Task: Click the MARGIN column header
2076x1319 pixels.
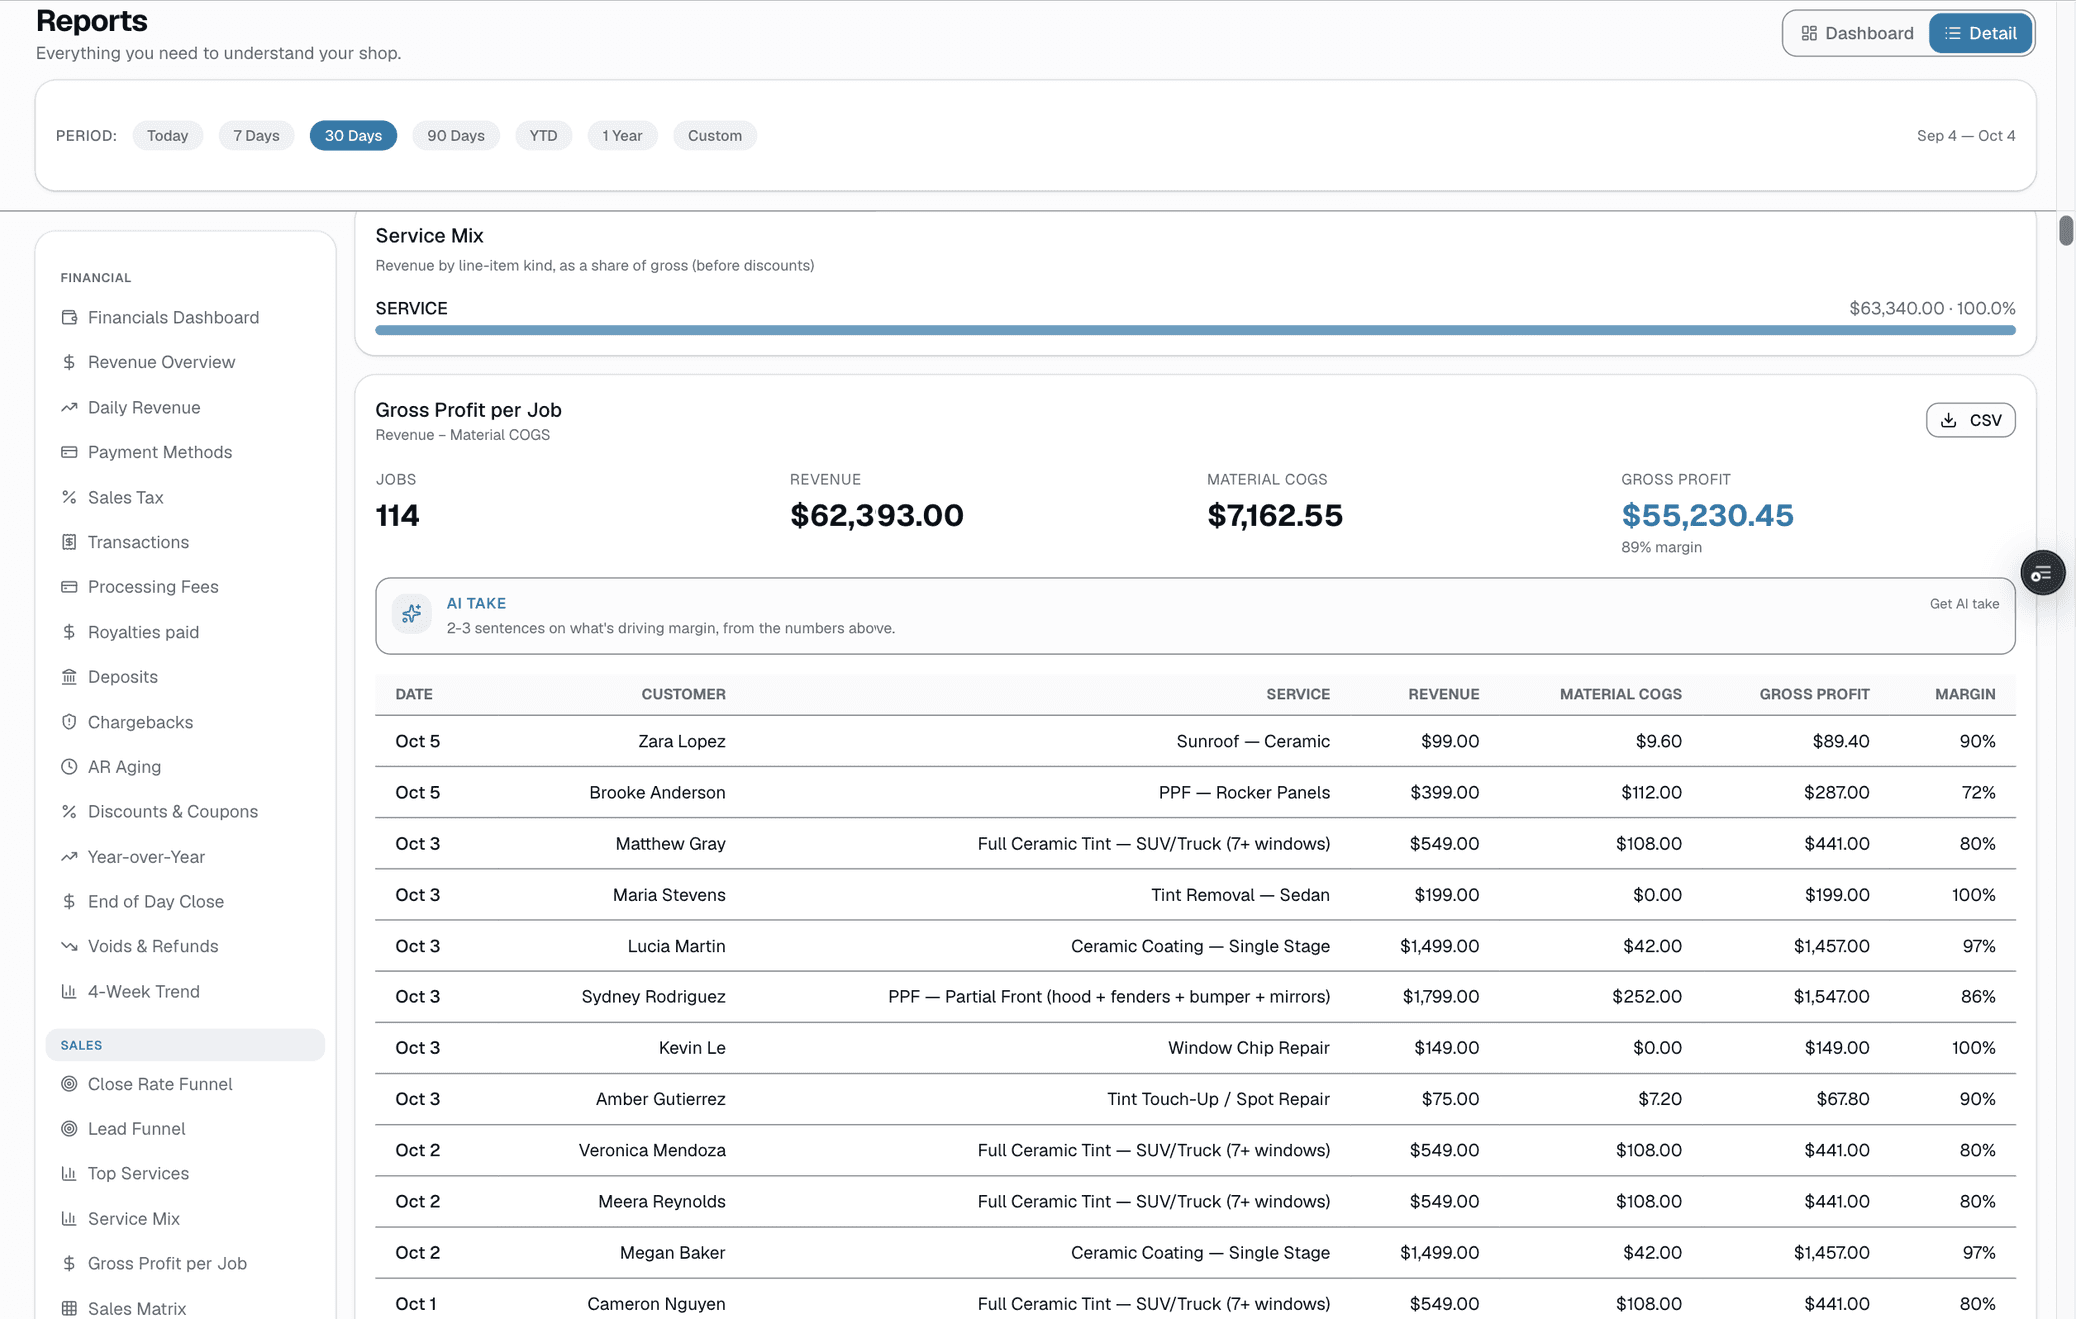Action: [x=1965, y=694]
